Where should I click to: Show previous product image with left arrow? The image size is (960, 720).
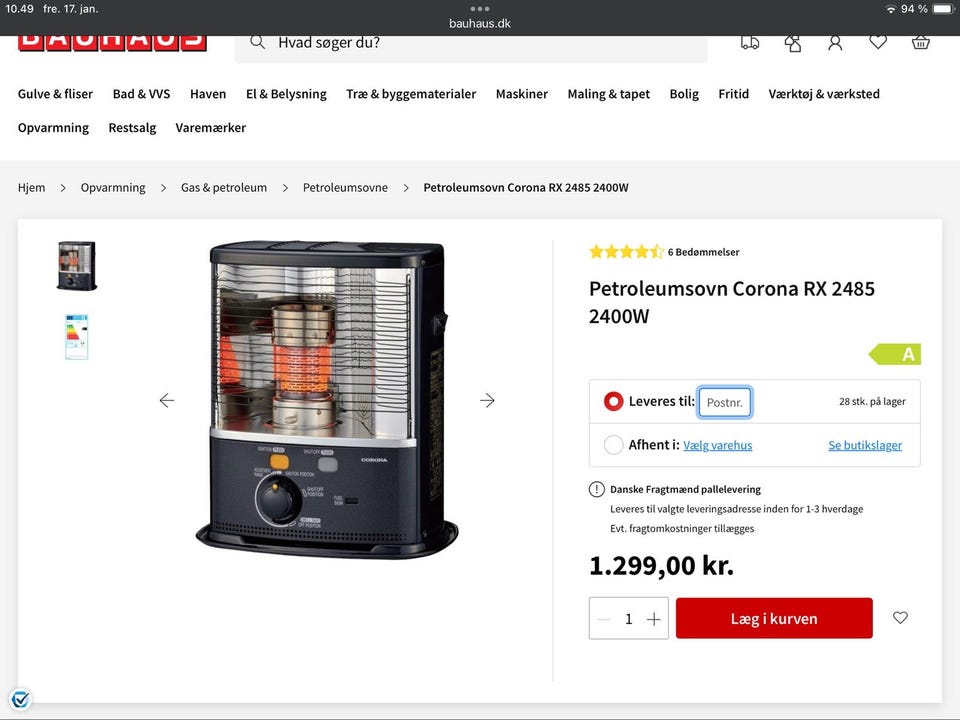pyautogui.click(x=167, y=400)
